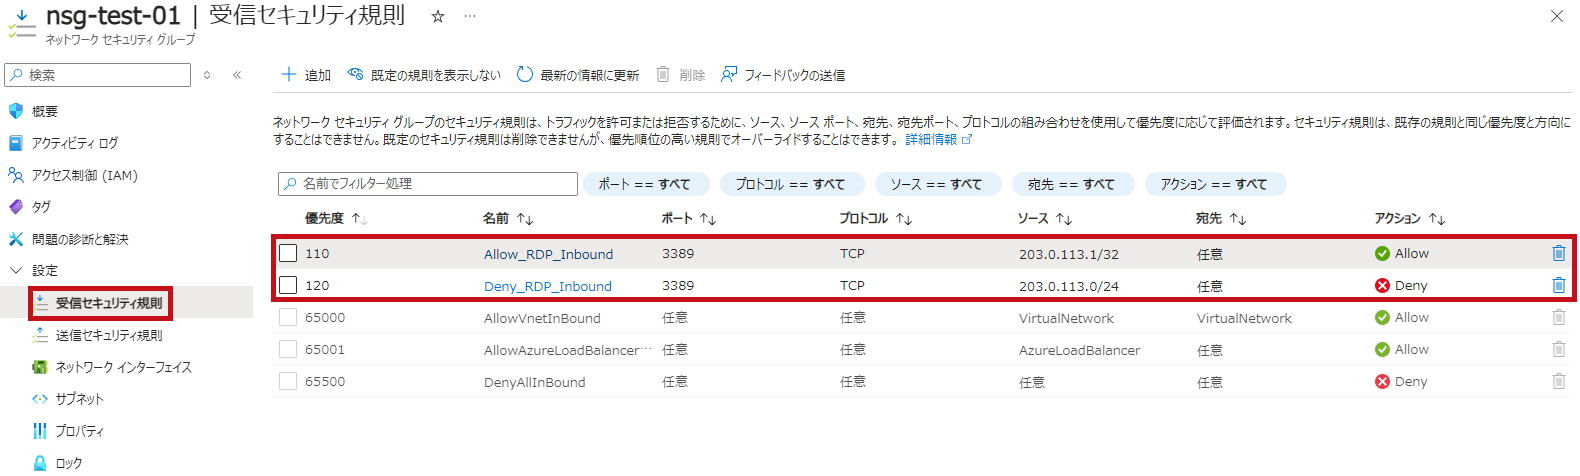The image size is (1580, 476).
Task: Click the green Allow icon on rule 110
Action: click(1382, 254)
